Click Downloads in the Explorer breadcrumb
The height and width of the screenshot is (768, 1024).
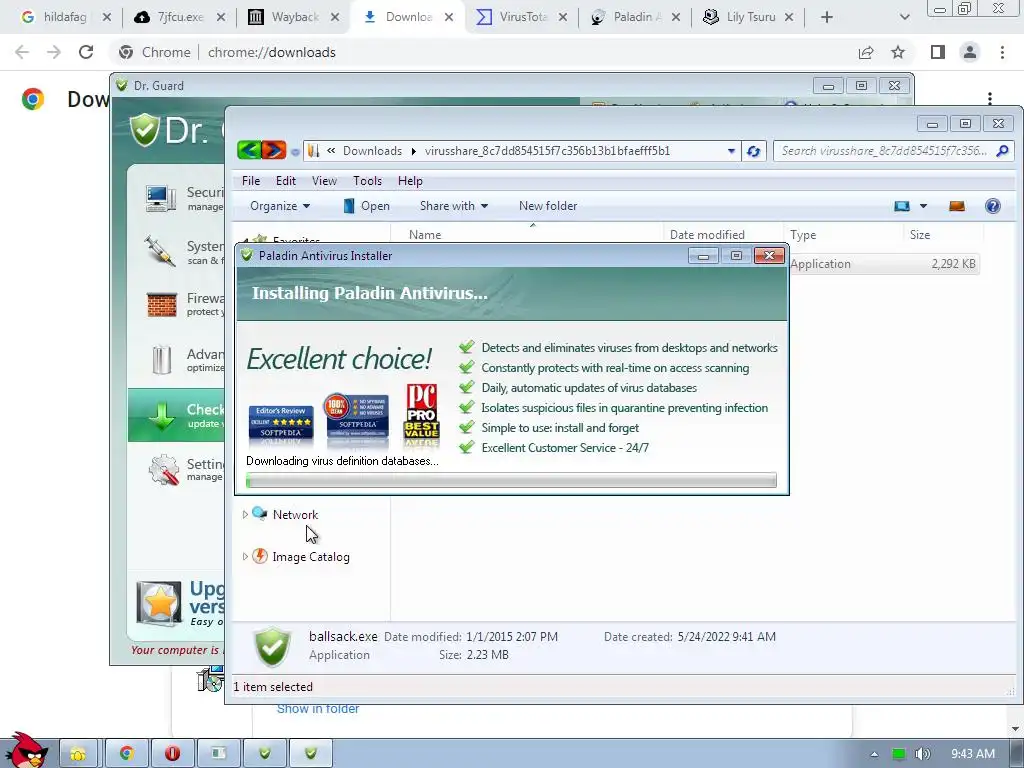coord(372,151)
